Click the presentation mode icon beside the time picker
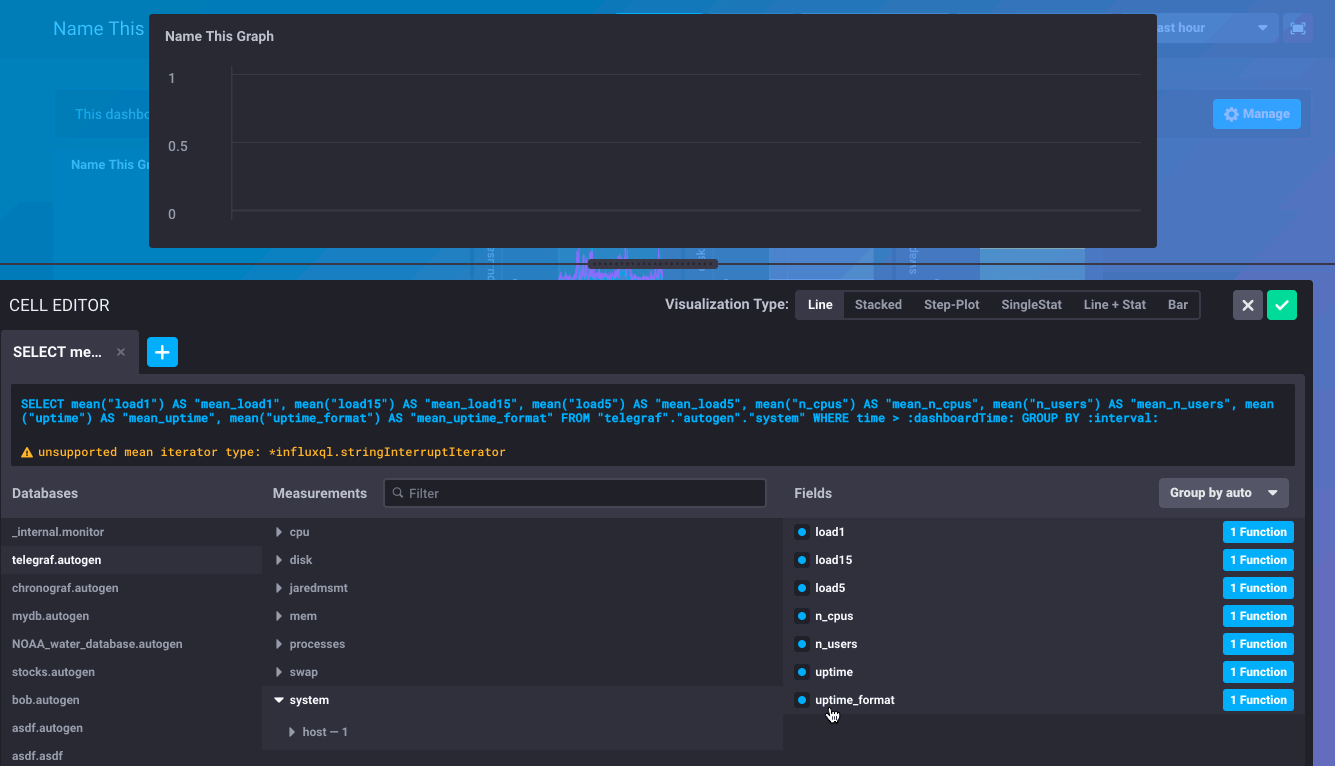The image size is (1335, 766). click(1297, 28)
